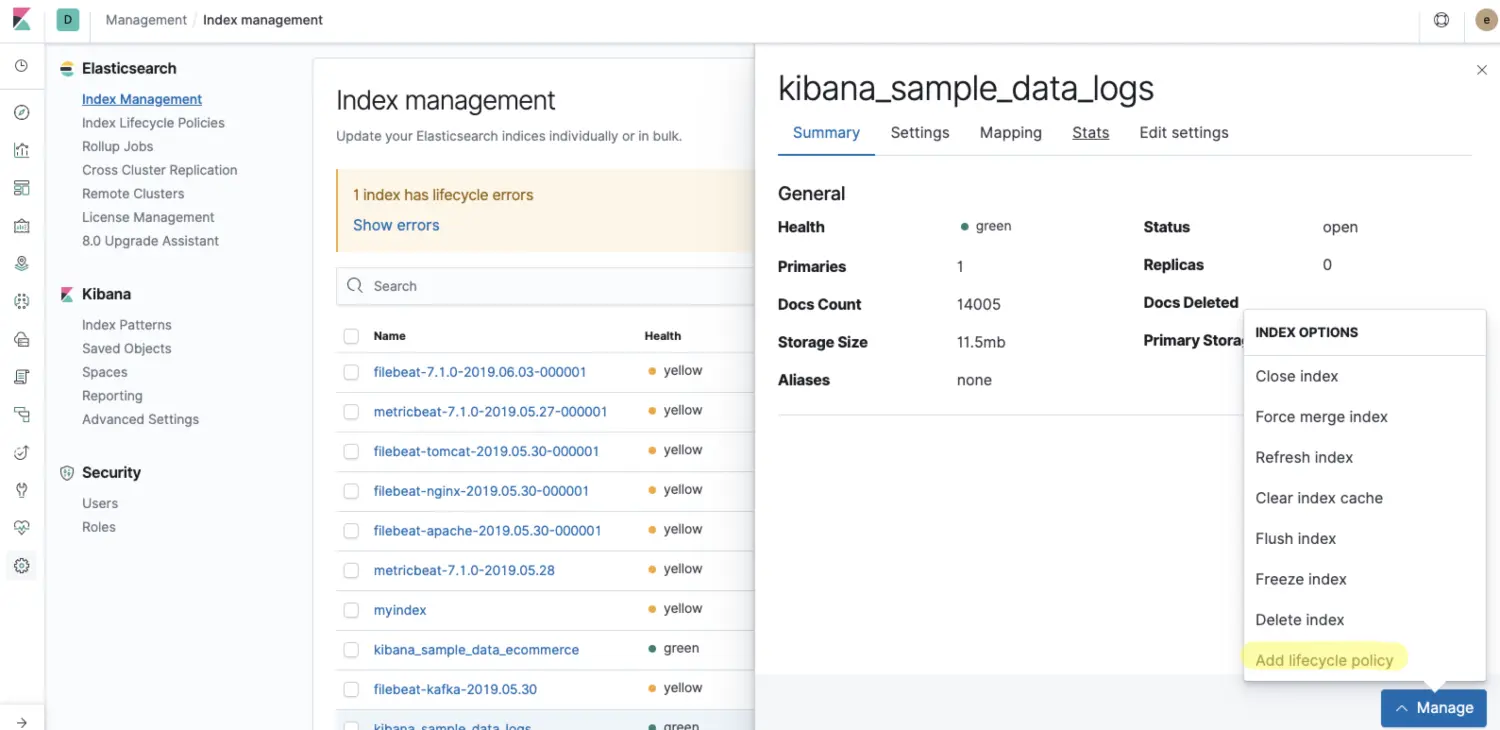Open 8.0 Upgrade Assistant link
The width and height of the screenshot is (1500, 730).
[x=151, y=241]
